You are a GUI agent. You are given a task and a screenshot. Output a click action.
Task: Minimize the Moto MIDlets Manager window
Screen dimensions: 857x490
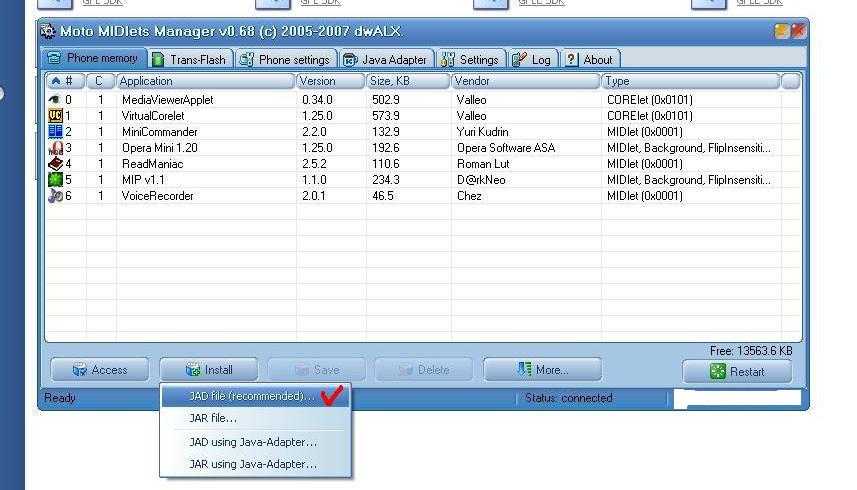pos(782,31)
